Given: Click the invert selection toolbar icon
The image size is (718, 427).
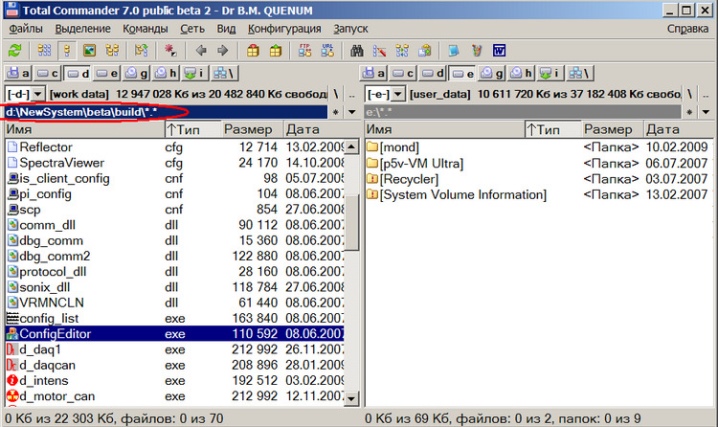Looking at the screenshot, I should click(141, 50).
